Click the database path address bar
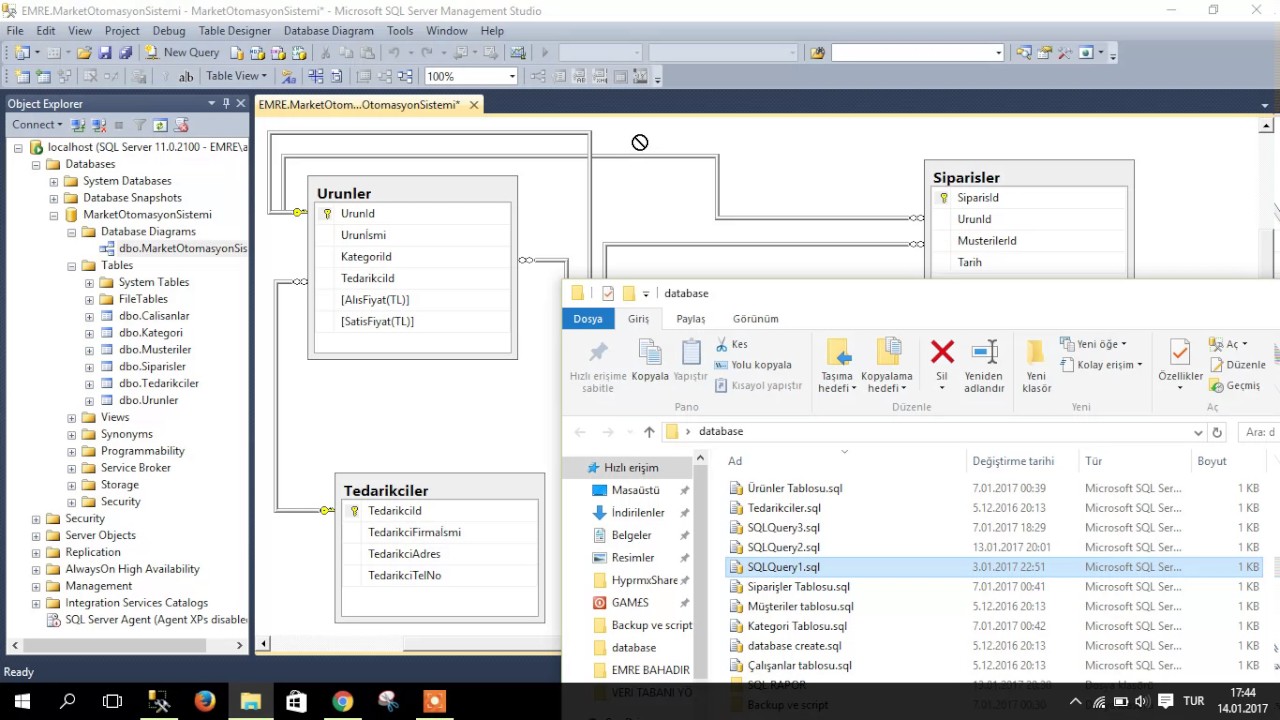The height and width of the screenshot is (720, 1280). point(935,432)
